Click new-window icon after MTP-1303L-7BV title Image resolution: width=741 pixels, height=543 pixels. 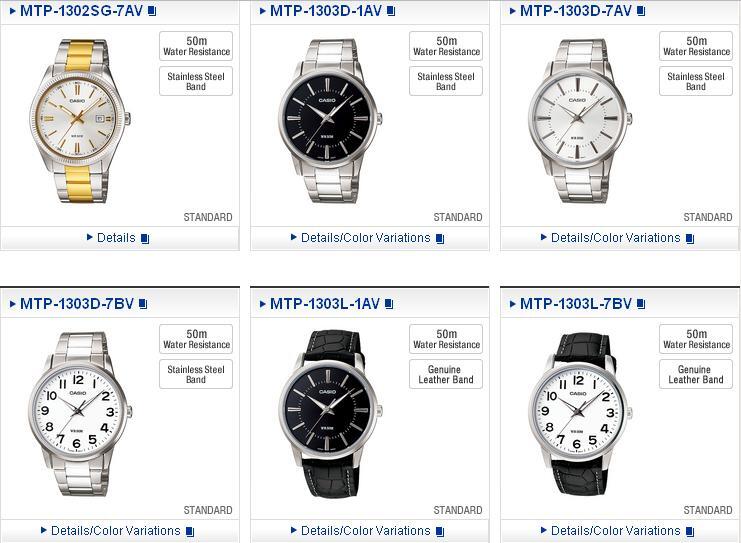(x=641, y=304)
